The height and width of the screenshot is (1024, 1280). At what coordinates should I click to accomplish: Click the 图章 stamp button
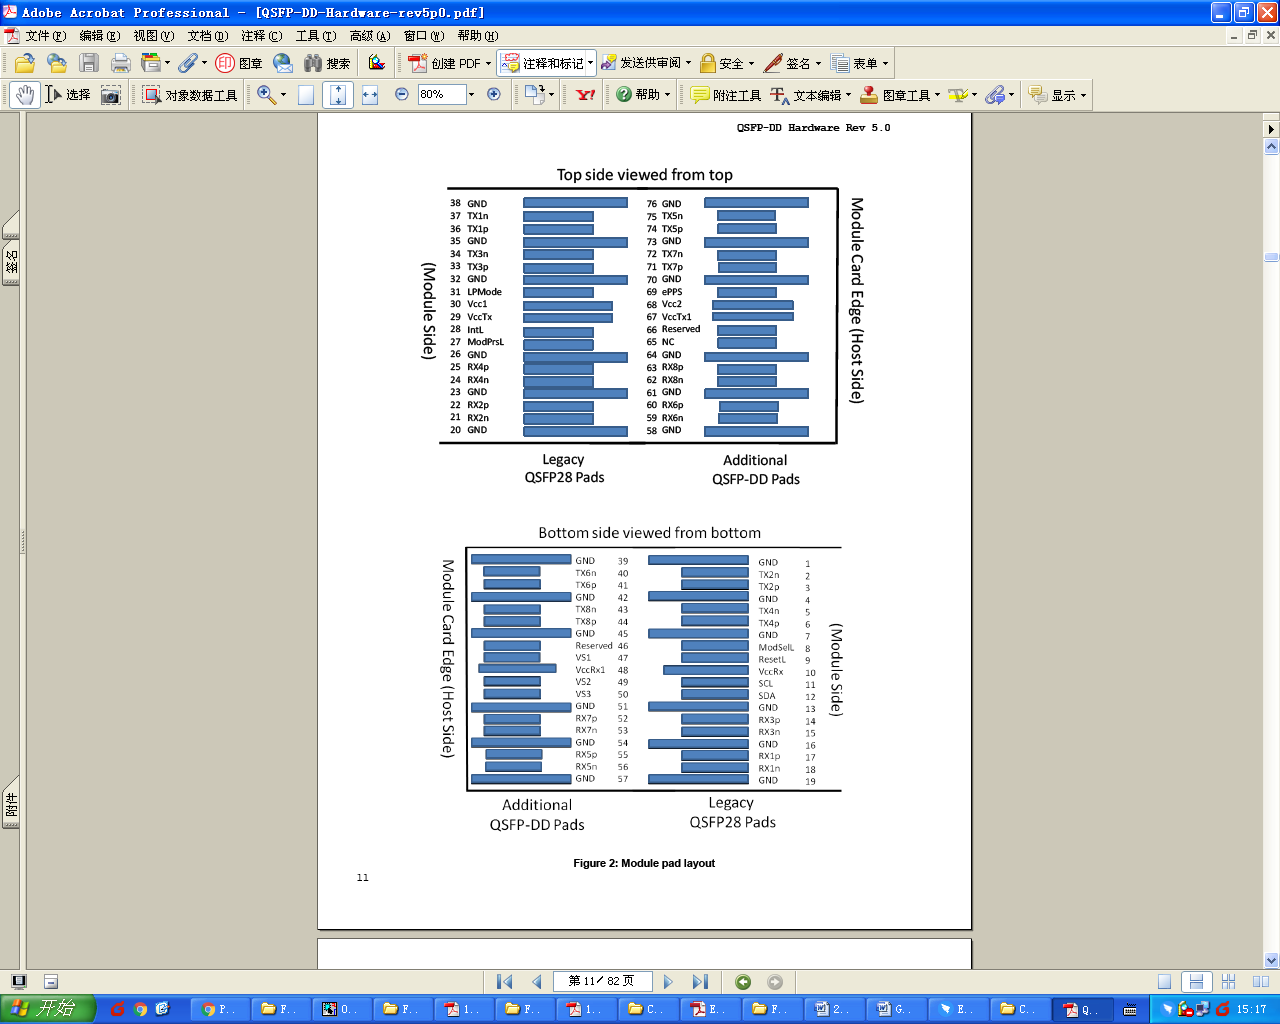[x=239, y=63]
